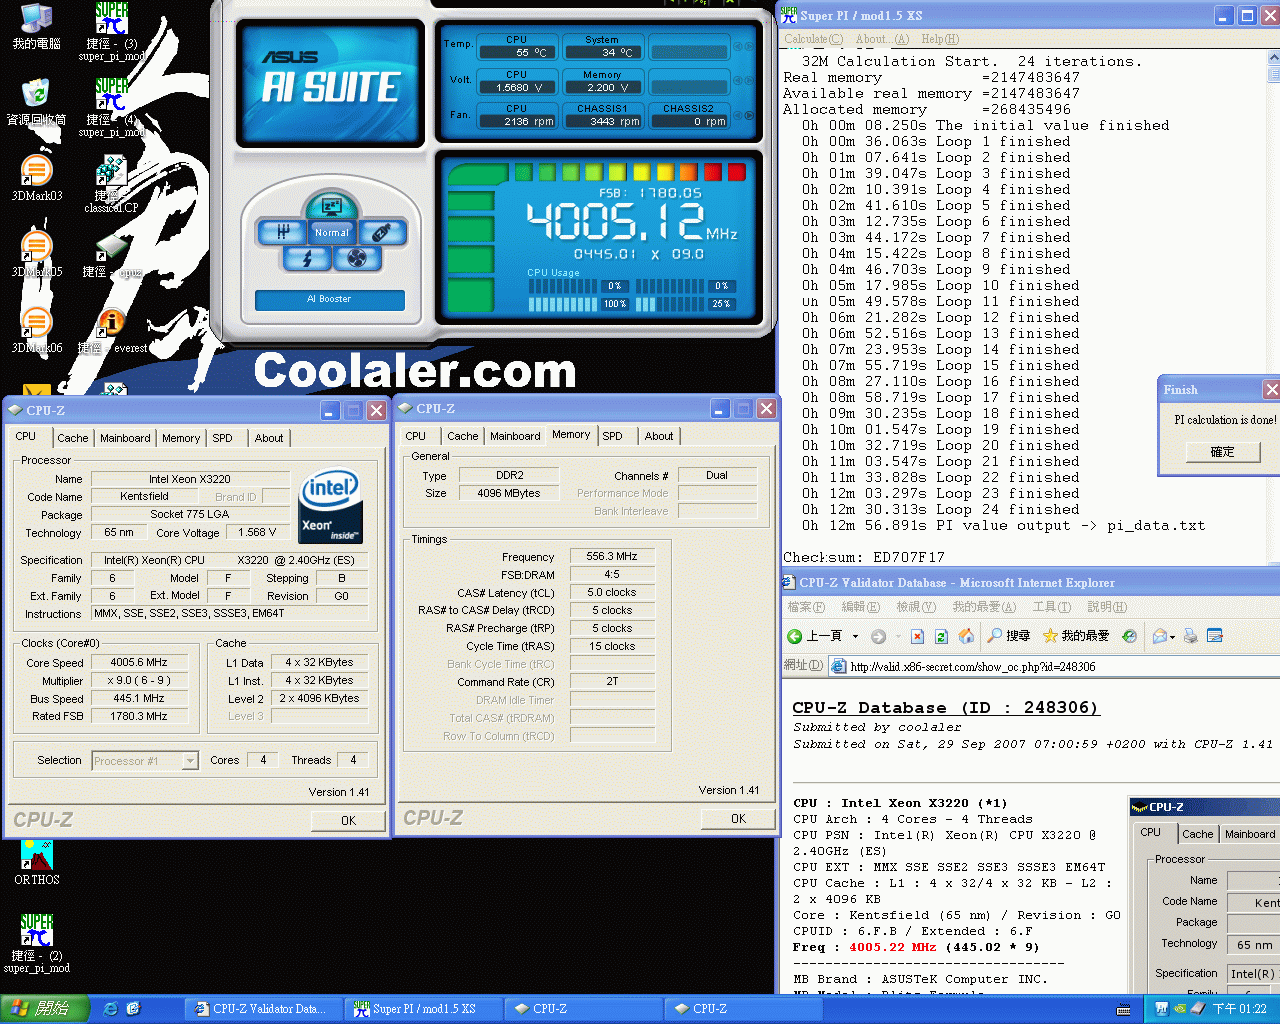Click the Specification field showing Xeon X3220

[x=230, y=560]
